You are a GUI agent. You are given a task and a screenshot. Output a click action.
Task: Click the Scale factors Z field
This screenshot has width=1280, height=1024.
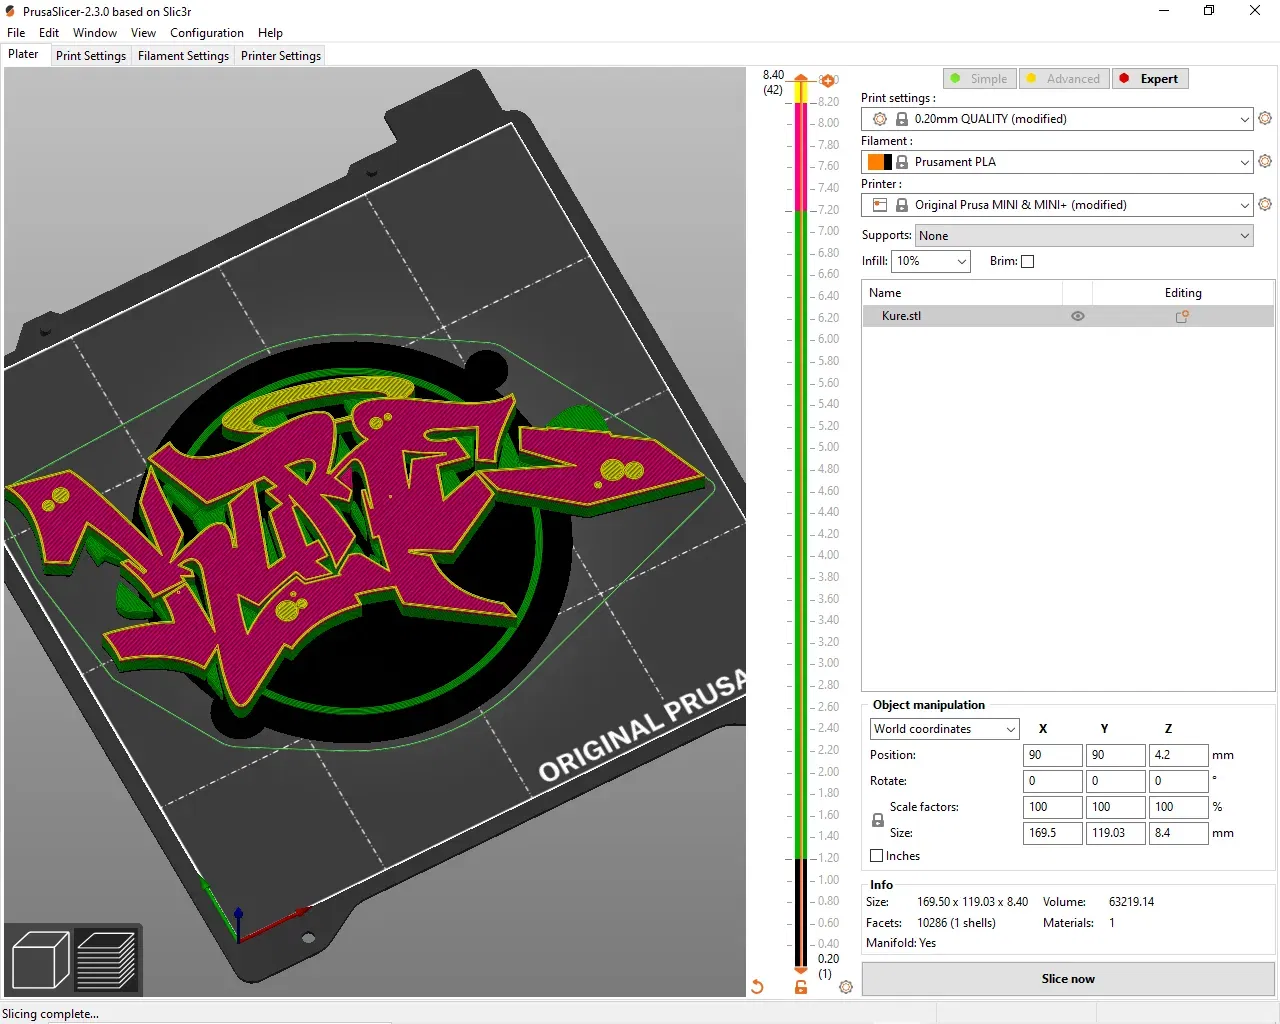tap(1179, 807)
